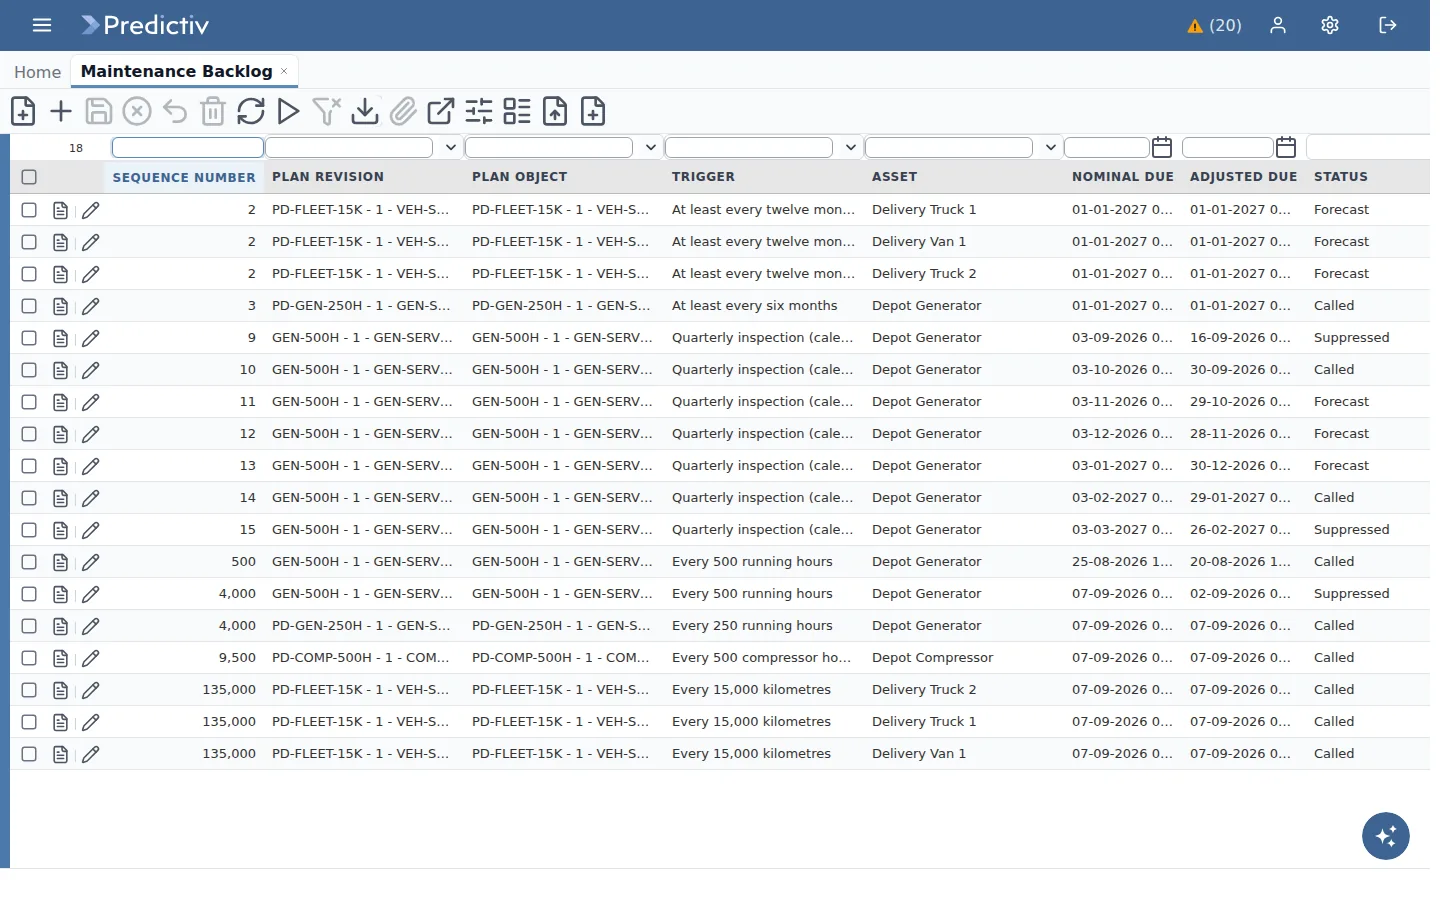Expand the Plan Revision filter dropdown
This screenshot has height=900, width=1440.
(x=451, y=148)
